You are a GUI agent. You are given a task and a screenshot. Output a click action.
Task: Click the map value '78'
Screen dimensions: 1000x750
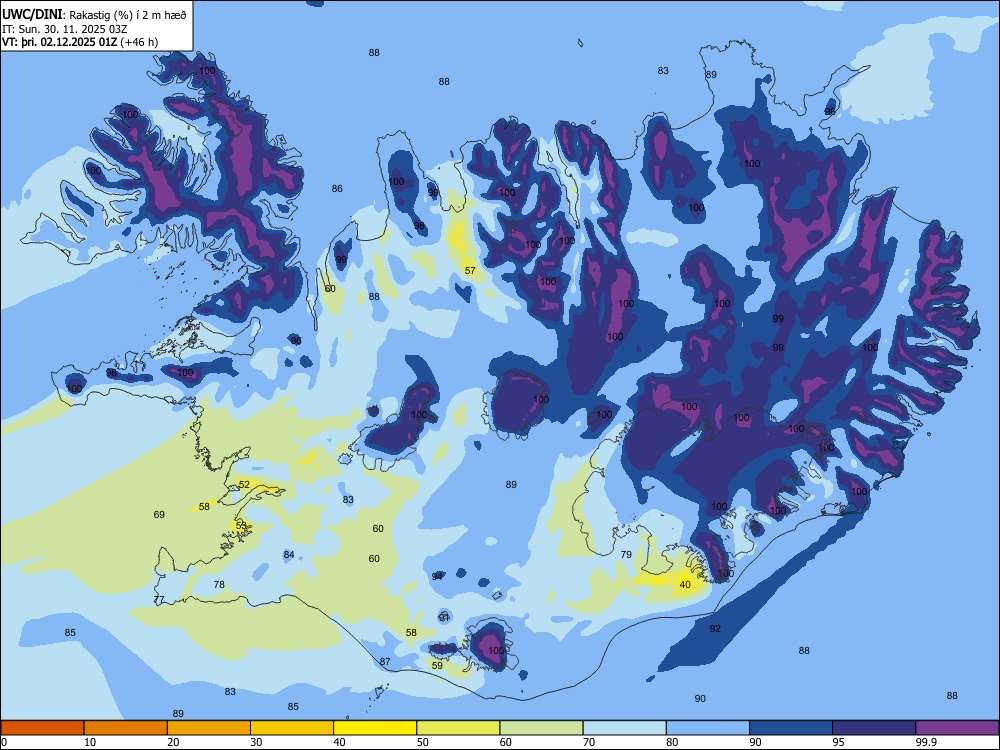point(219,584)
